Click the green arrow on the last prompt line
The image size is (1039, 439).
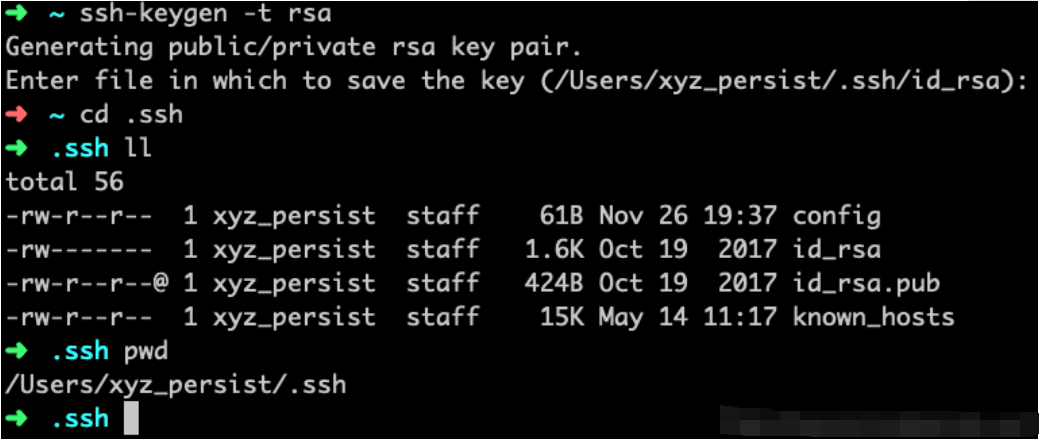18,419
